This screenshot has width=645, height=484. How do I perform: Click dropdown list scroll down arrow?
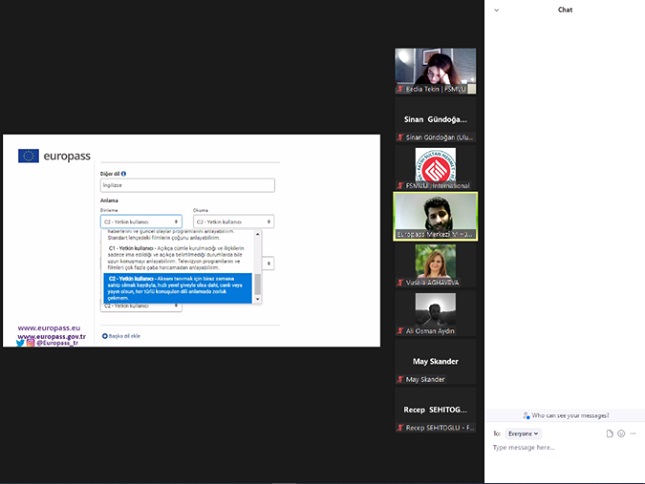tap(258, 299)
